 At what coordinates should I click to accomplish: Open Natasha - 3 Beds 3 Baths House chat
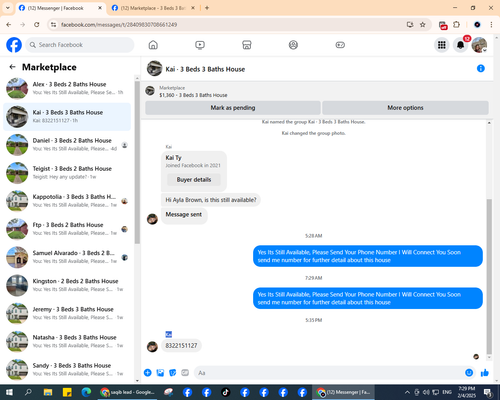click(67, 341)
